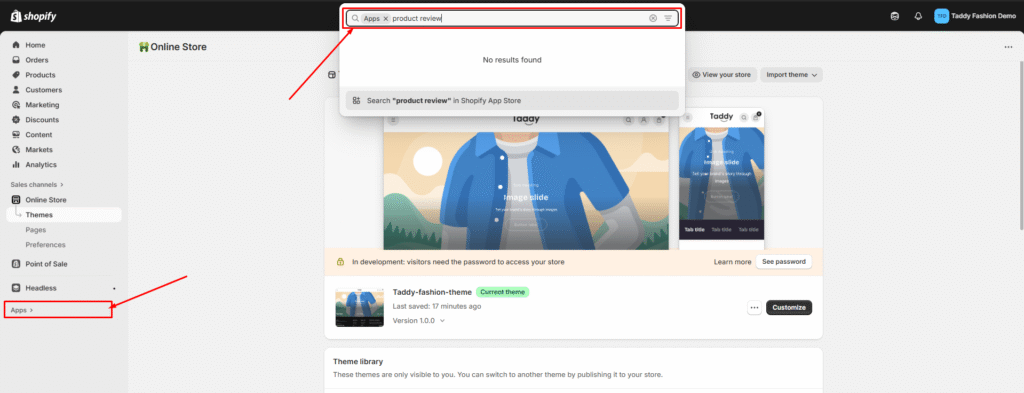Click the Online Store icon in sidebar
This screenshot has width=1024, height=393.
16,200
